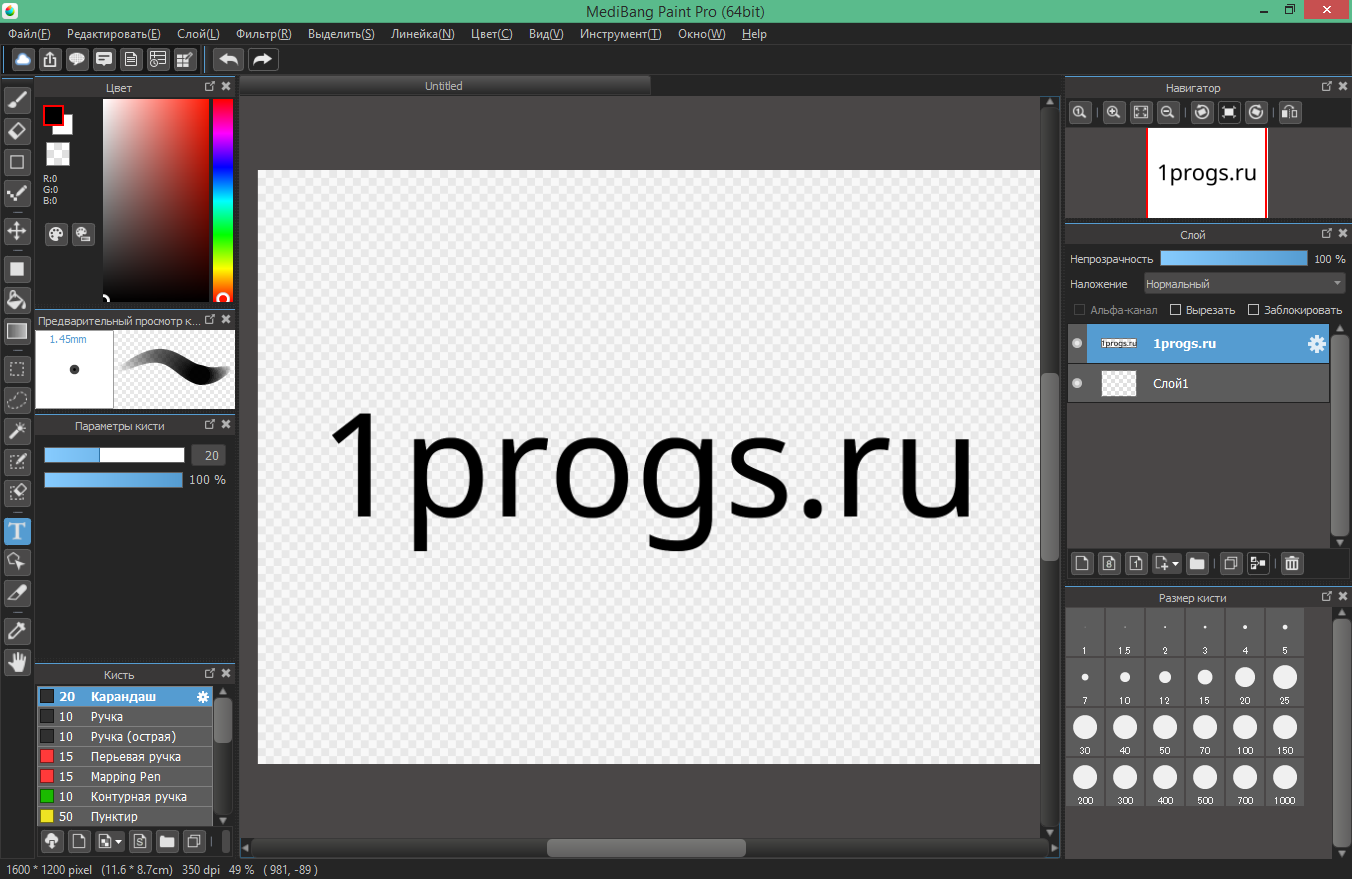1352x879 pixels.
Task: Click the Undo arrow in toolbar
Action: [229, 59]
